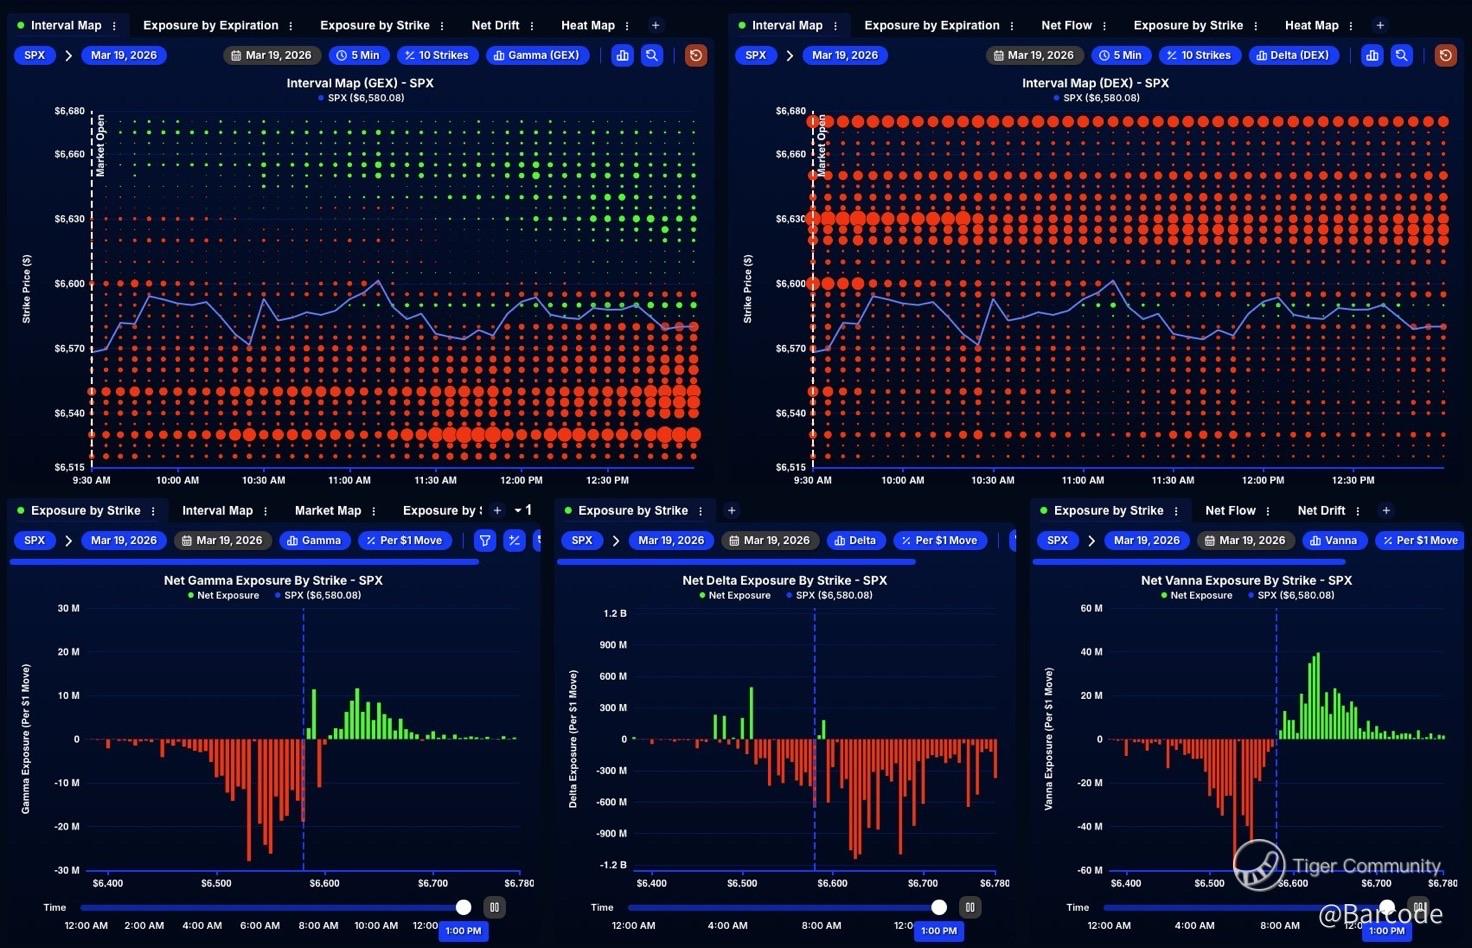
Task: Toggle the Per $1 Move option in Vanna panel
Action: (1419, 540)
